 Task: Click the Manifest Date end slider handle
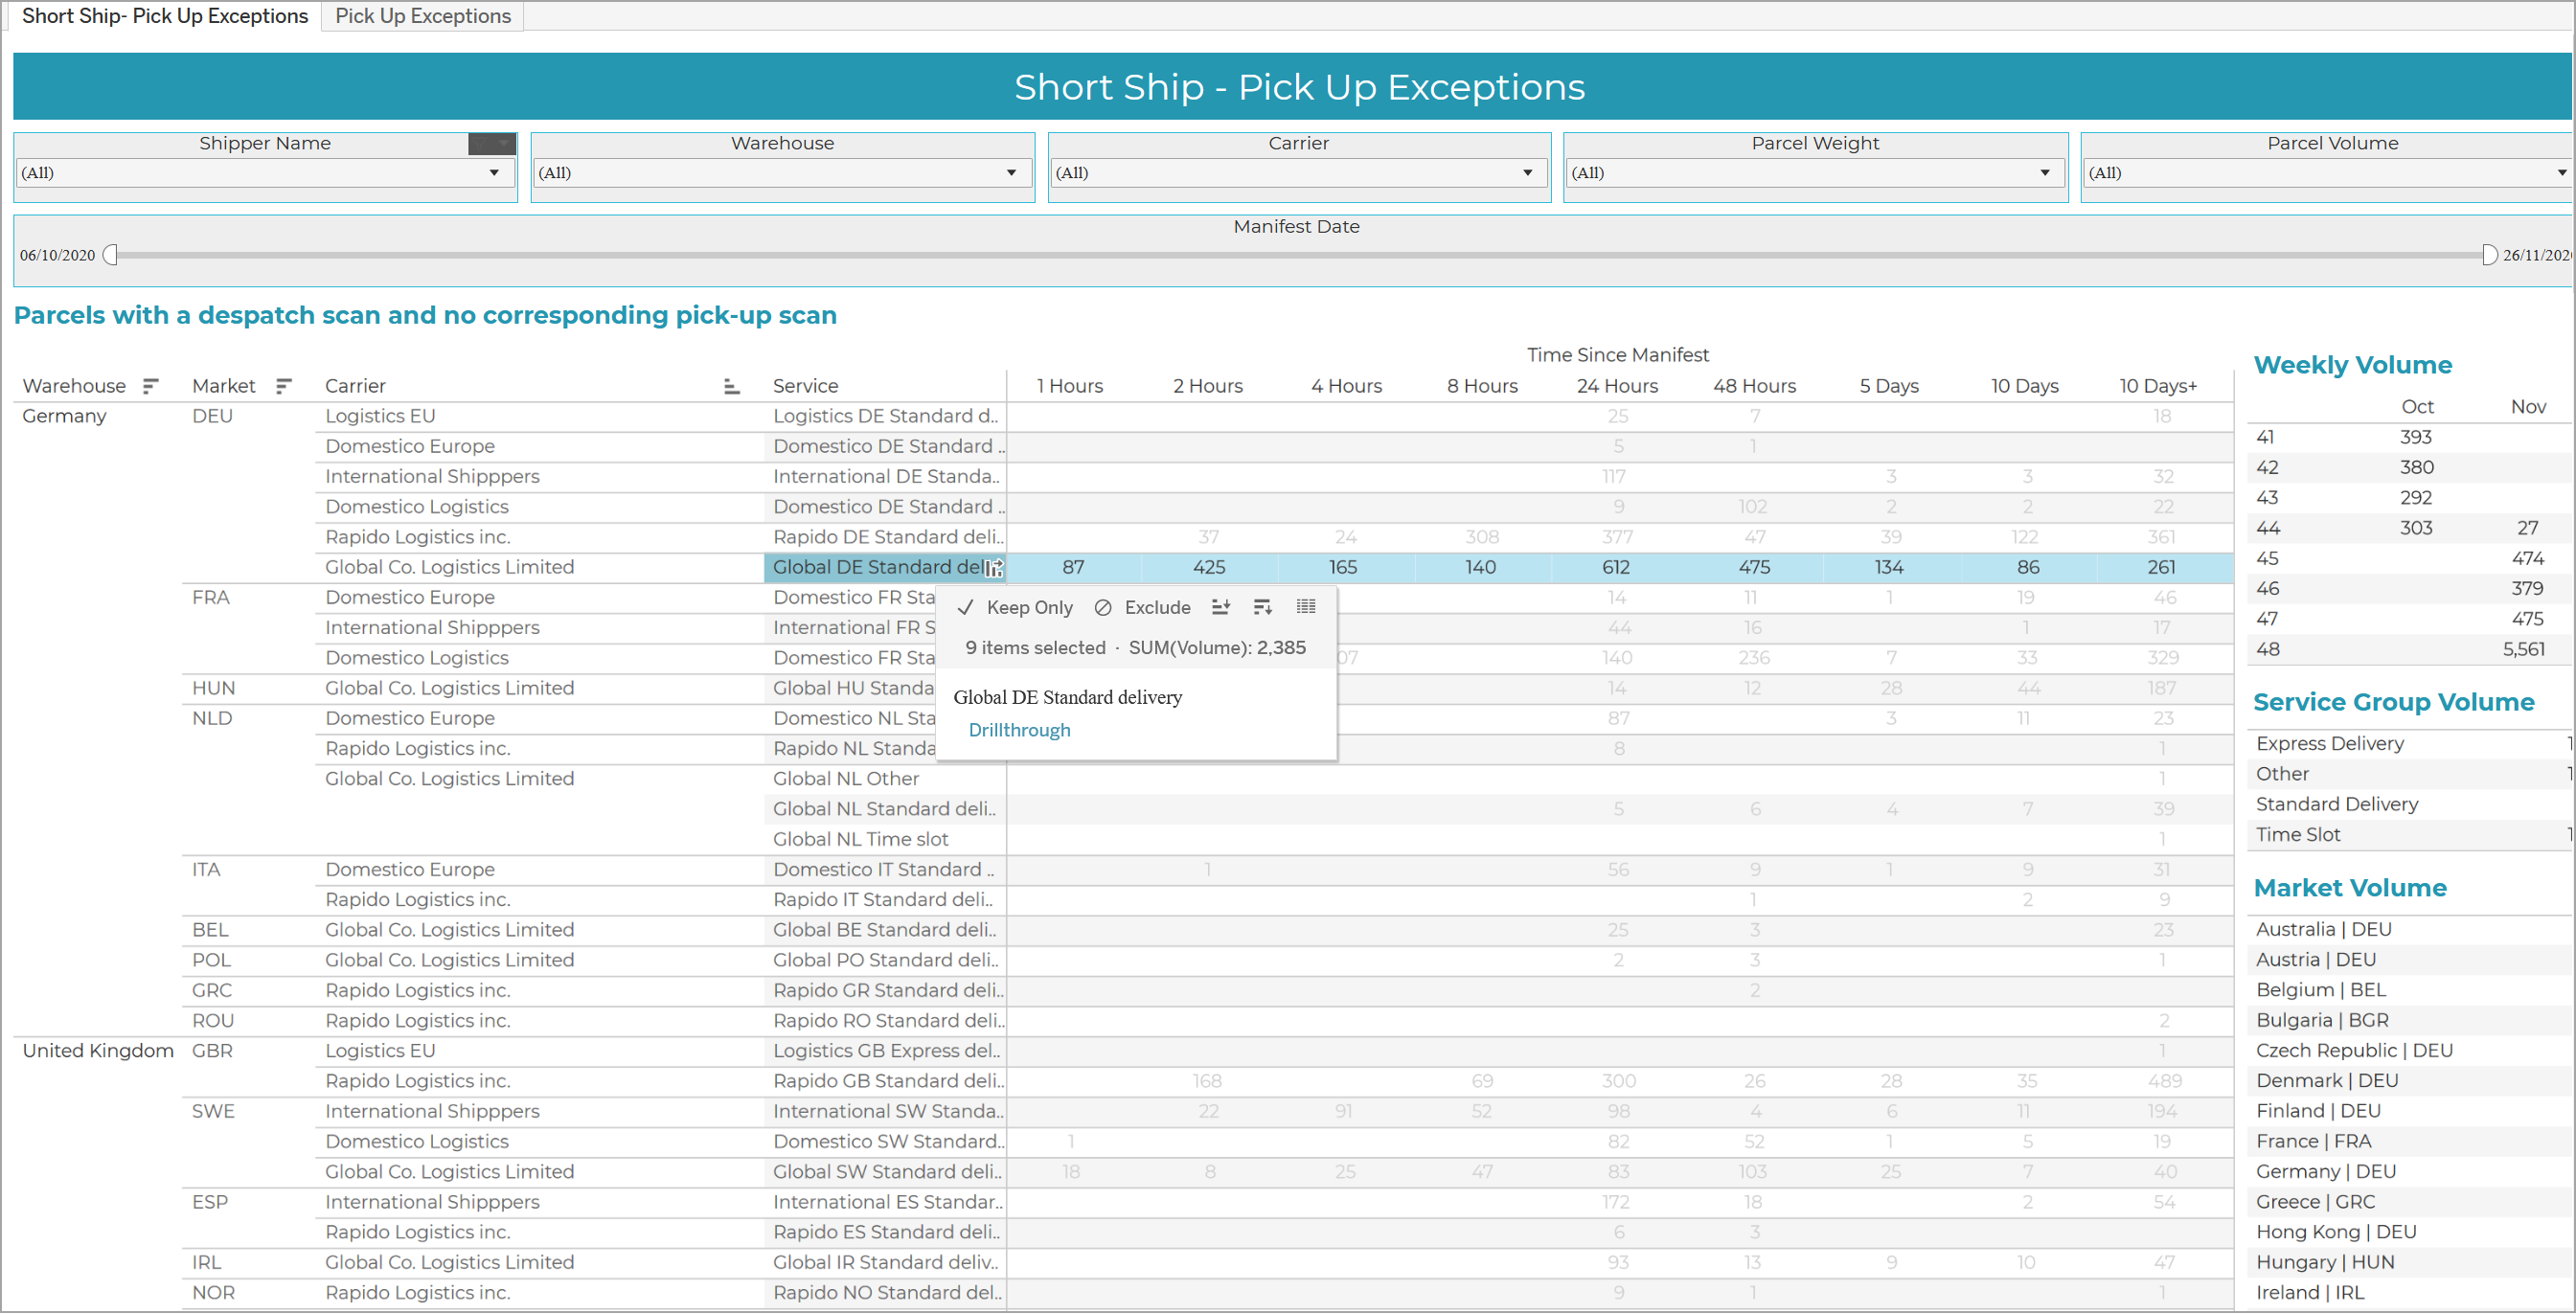(2489, 255)
